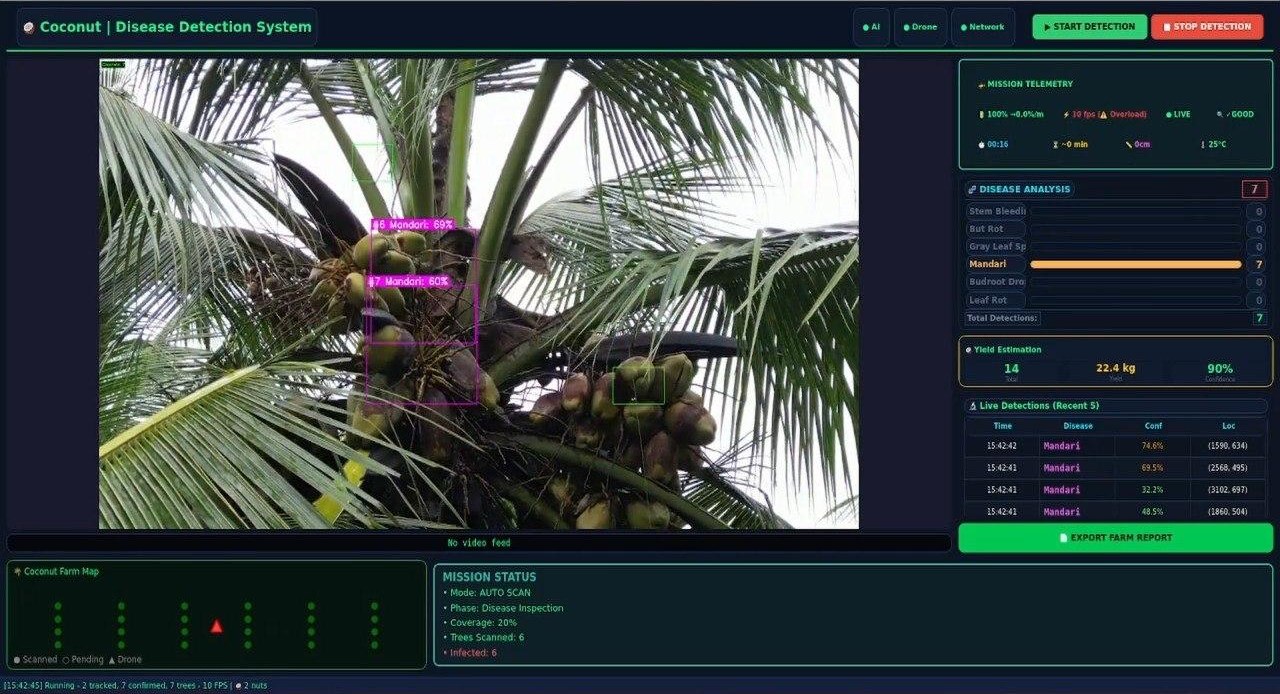Select the detection row with 69.5% confidence

click(1115, 468)
